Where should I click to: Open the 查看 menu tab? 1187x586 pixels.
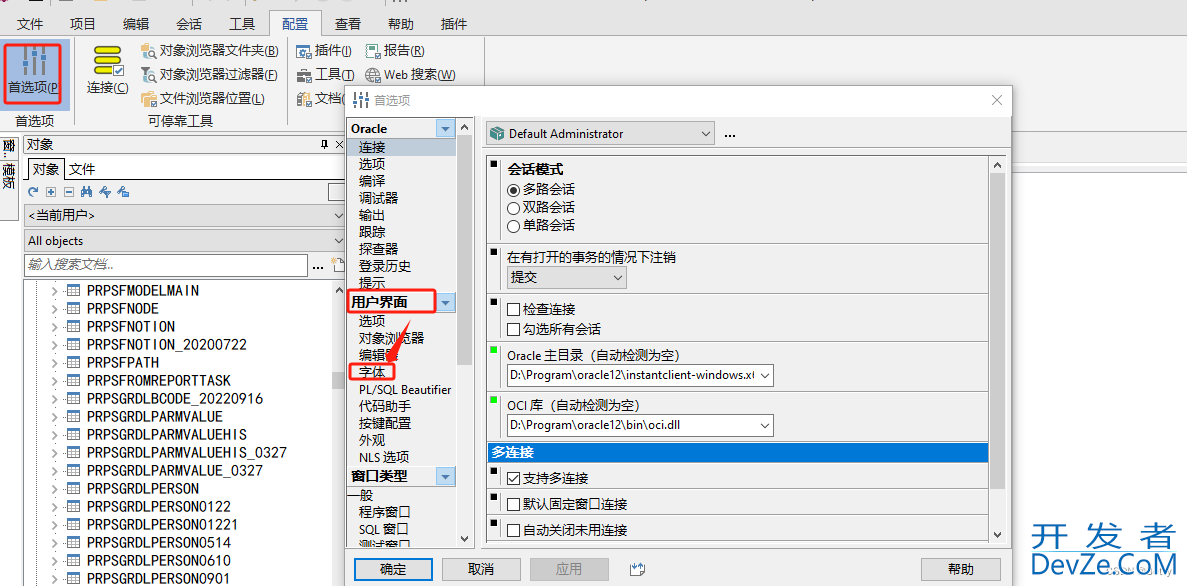point(347,23)
